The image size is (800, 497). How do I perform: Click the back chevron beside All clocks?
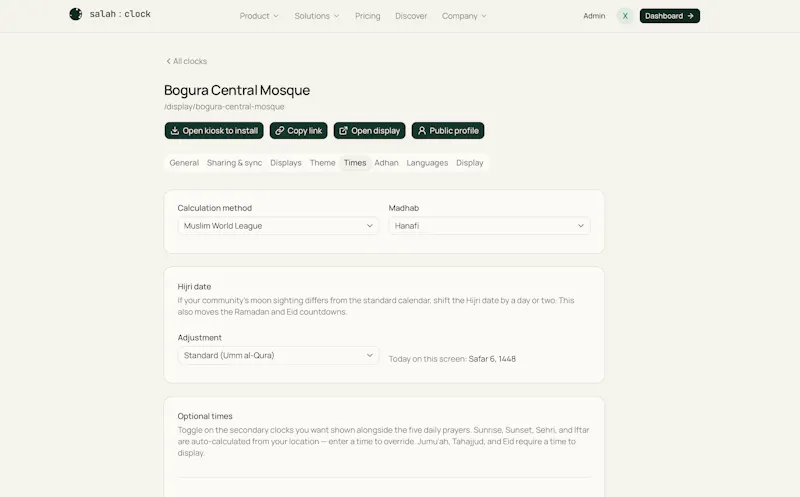tap(168, 61)
